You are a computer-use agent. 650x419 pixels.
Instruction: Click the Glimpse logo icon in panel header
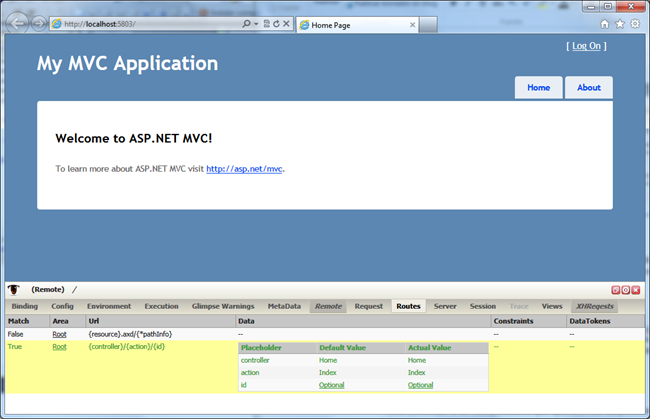point(14,289)
